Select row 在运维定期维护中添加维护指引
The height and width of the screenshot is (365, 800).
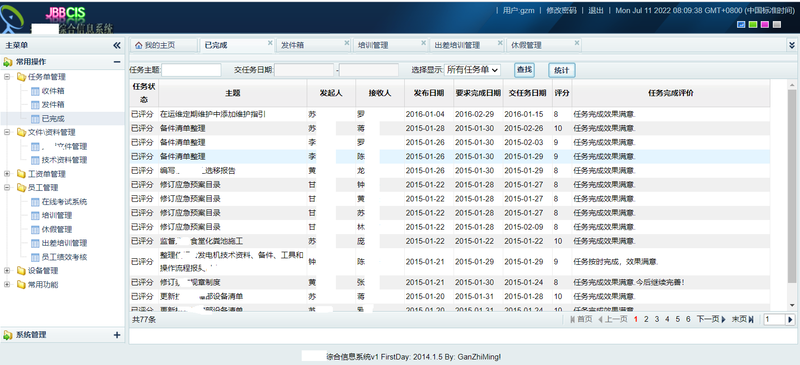(449, 114)
